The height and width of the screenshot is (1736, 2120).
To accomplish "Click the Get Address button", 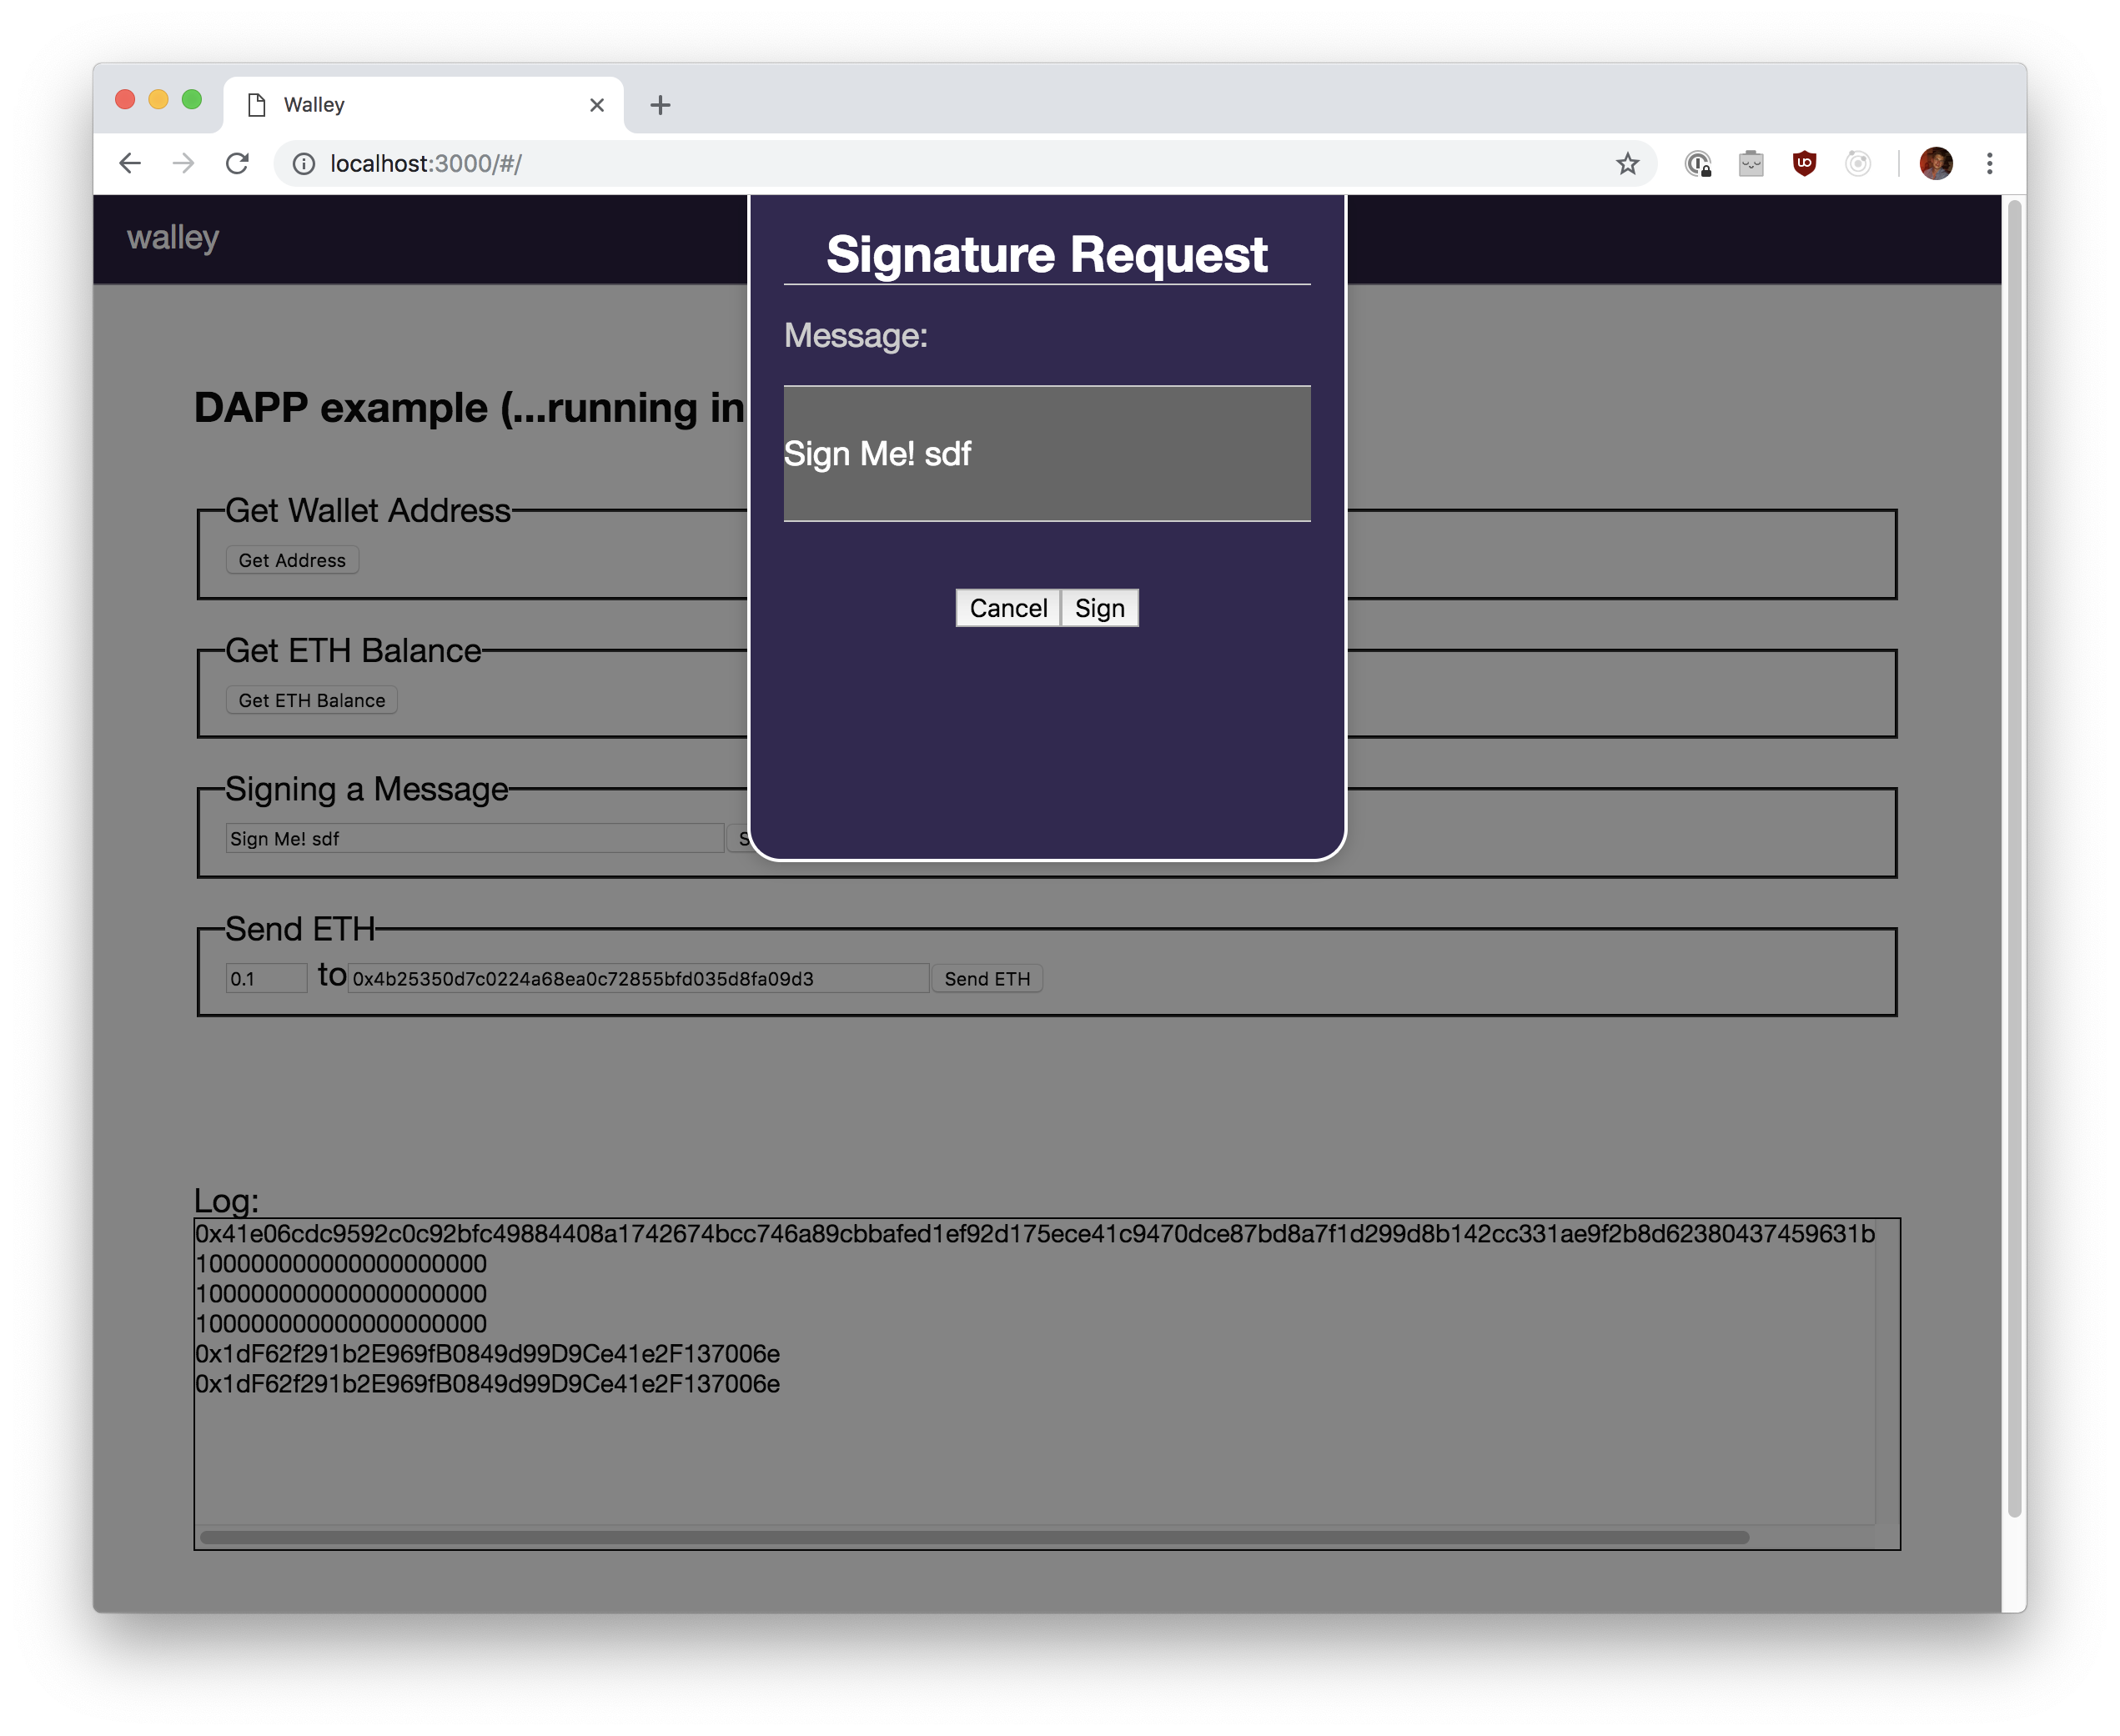I will 292,560.
